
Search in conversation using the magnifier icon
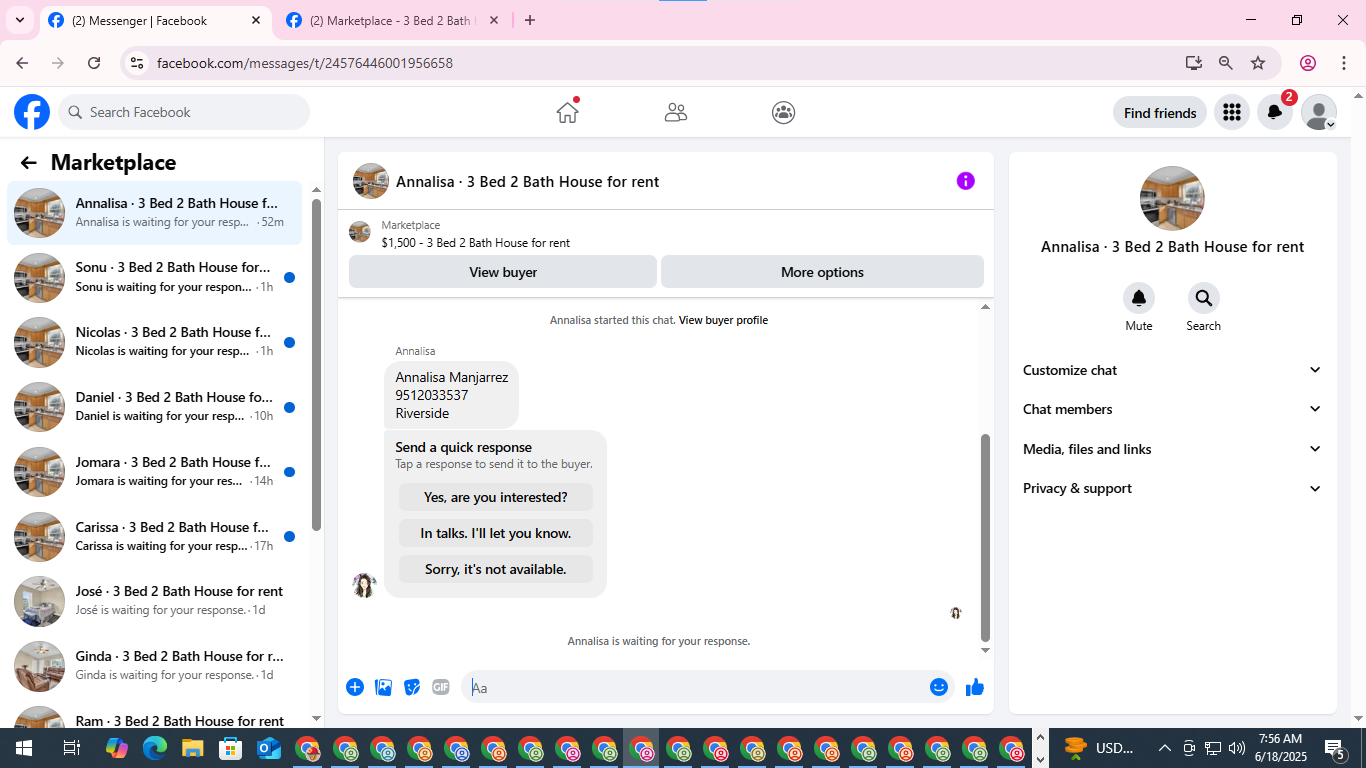click(x=1204, y=298)
